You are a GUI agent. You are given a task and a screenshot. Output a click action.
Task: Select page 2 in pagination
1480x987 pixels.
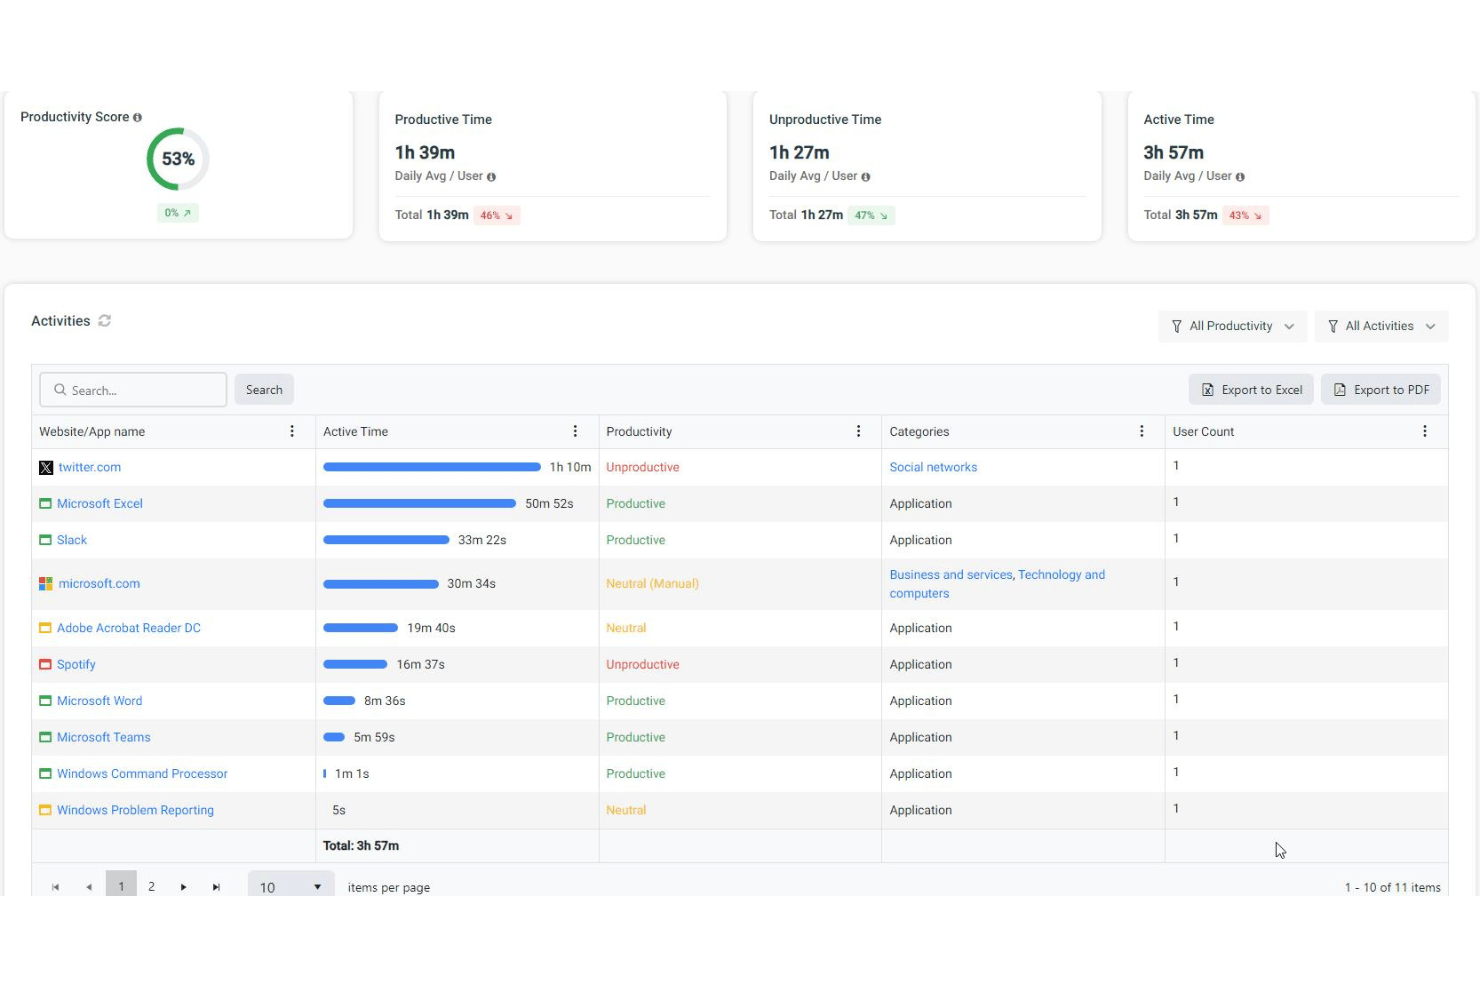(x=152, y=887)
